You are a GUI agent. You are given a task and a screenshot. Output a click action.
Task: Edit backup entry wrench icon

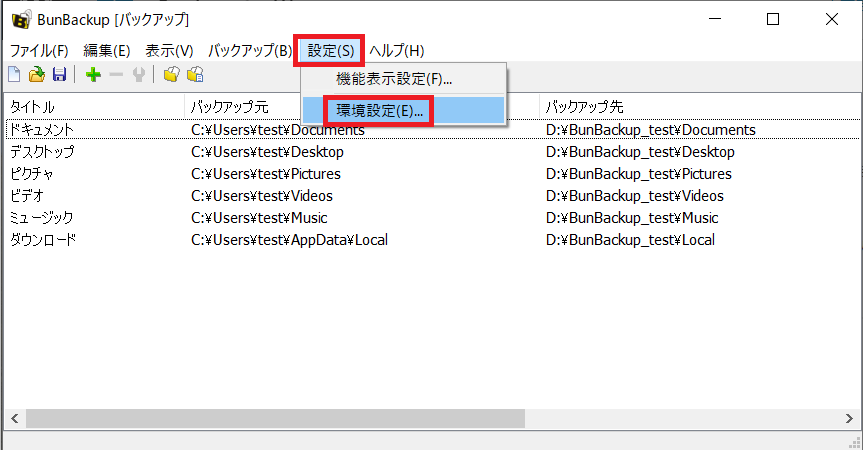tap(139, 74)
